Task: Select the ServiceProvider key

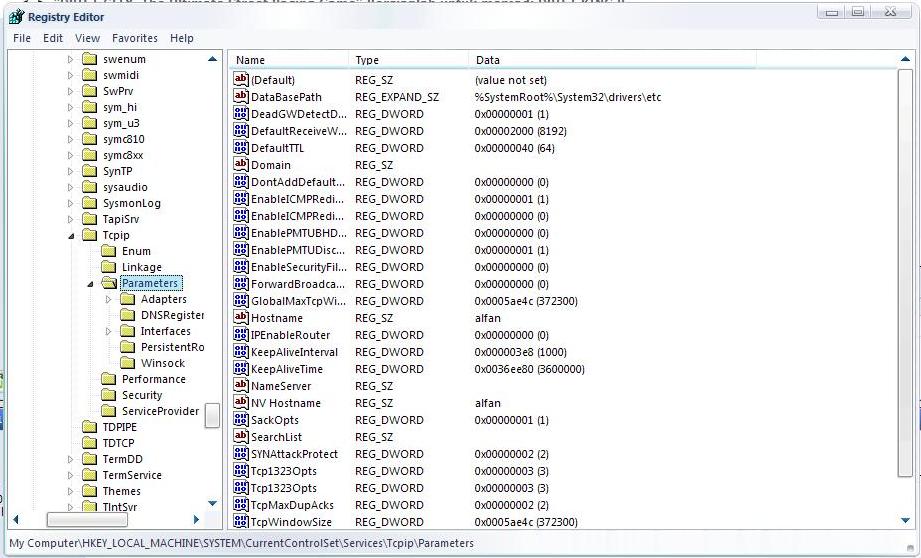Action: pos(160,411)
